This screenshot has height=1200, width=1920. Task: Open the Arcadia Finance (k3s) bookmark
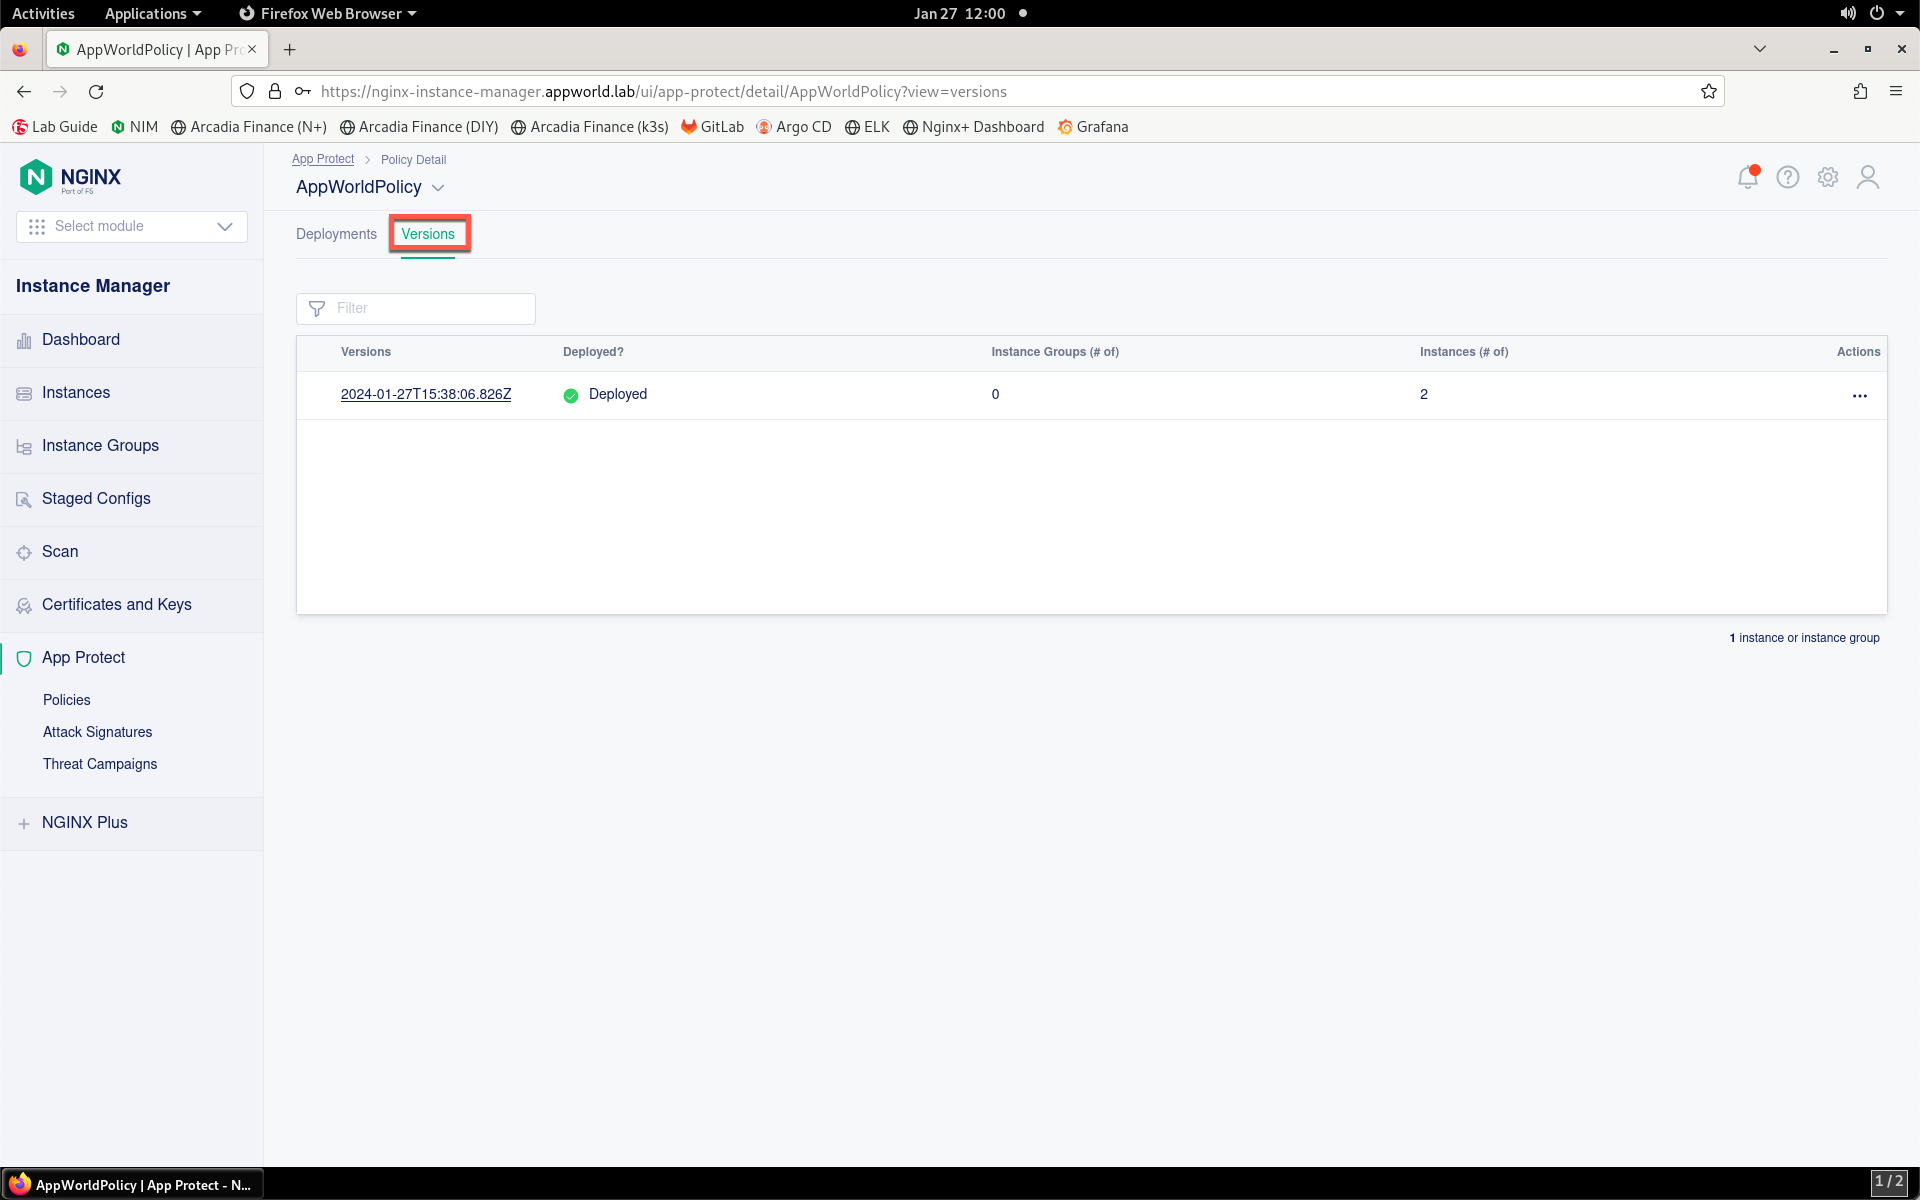coord(589,127)
